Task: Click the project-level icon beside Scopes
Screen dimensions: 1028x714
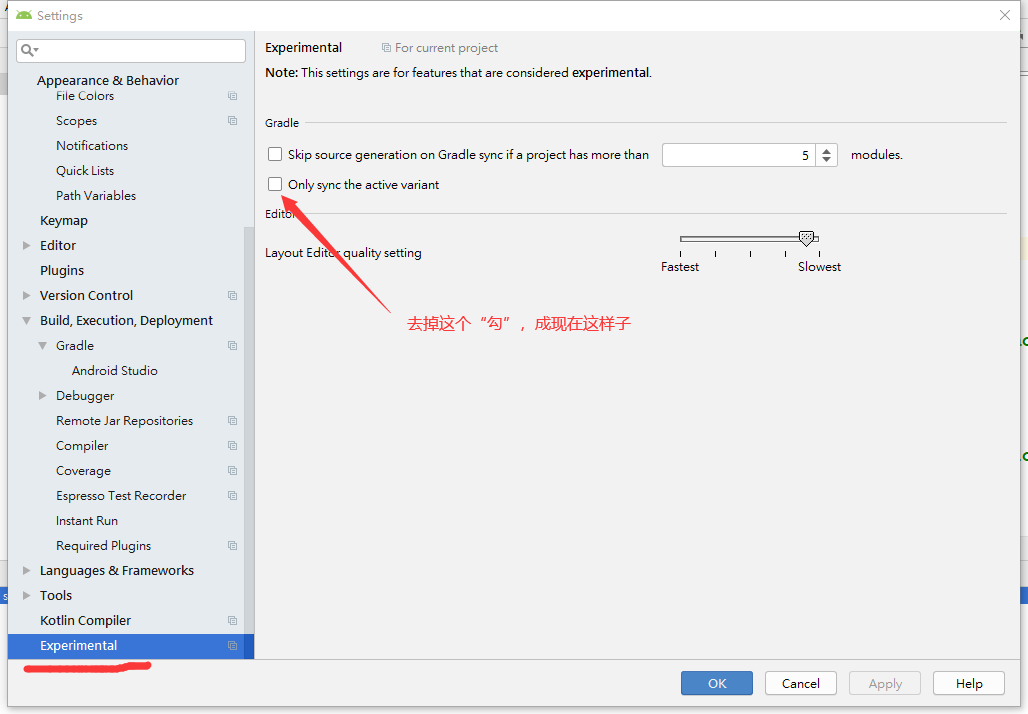Action: pos(232,121)
